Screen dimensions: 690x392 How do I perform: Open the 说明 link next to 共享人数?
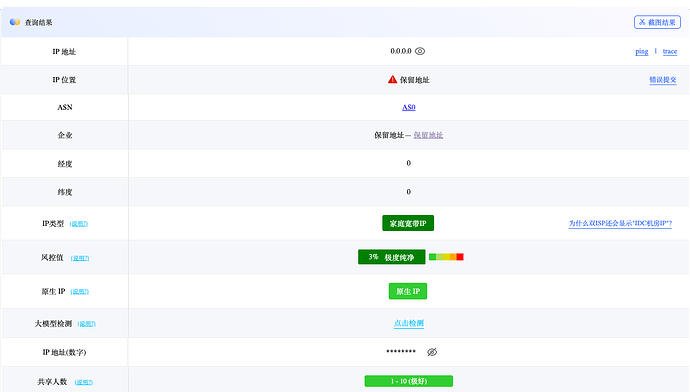click(x=84, y=382)
